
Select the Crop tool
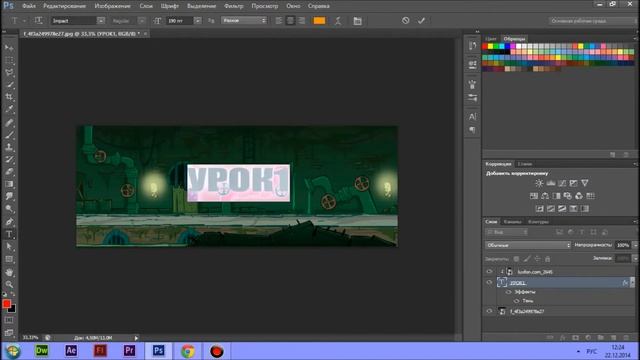pos(9,97)
